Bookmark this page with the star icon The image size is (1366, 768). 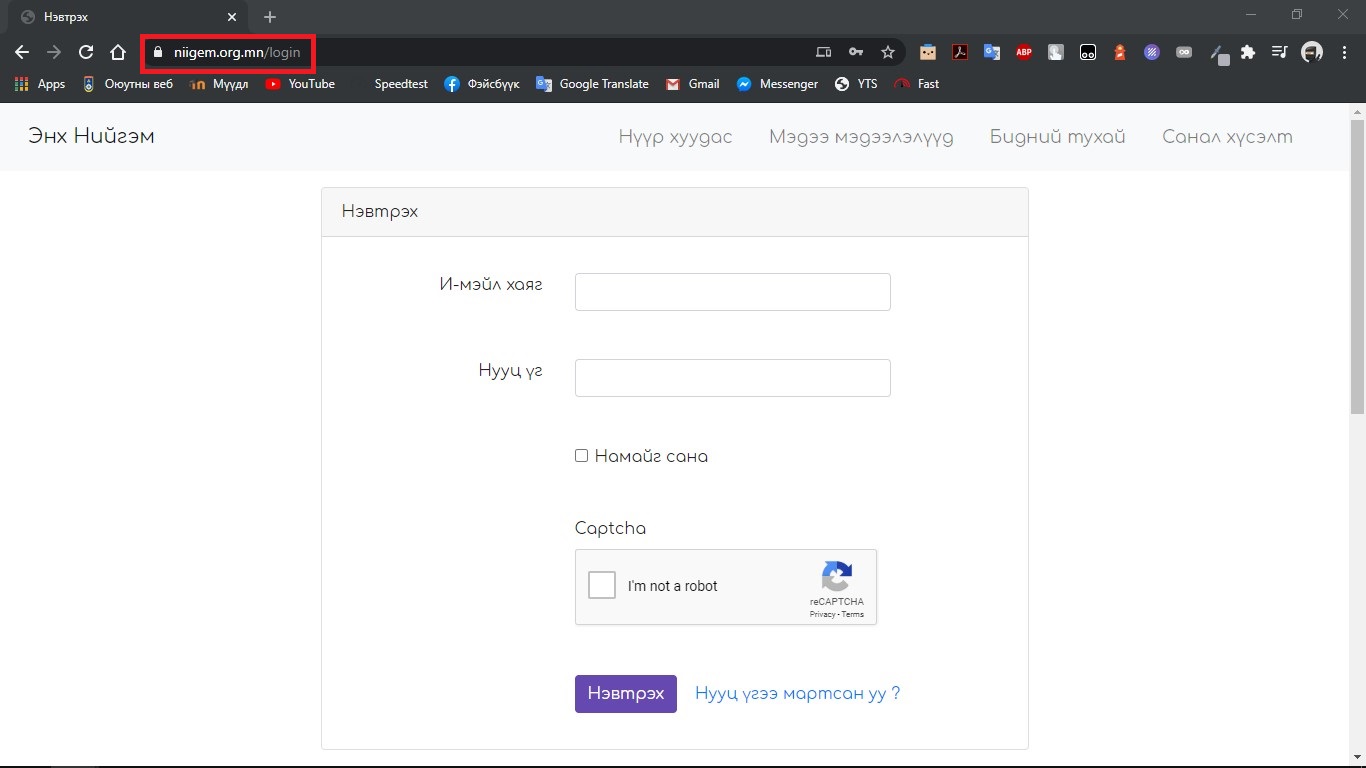pos(887,52)
